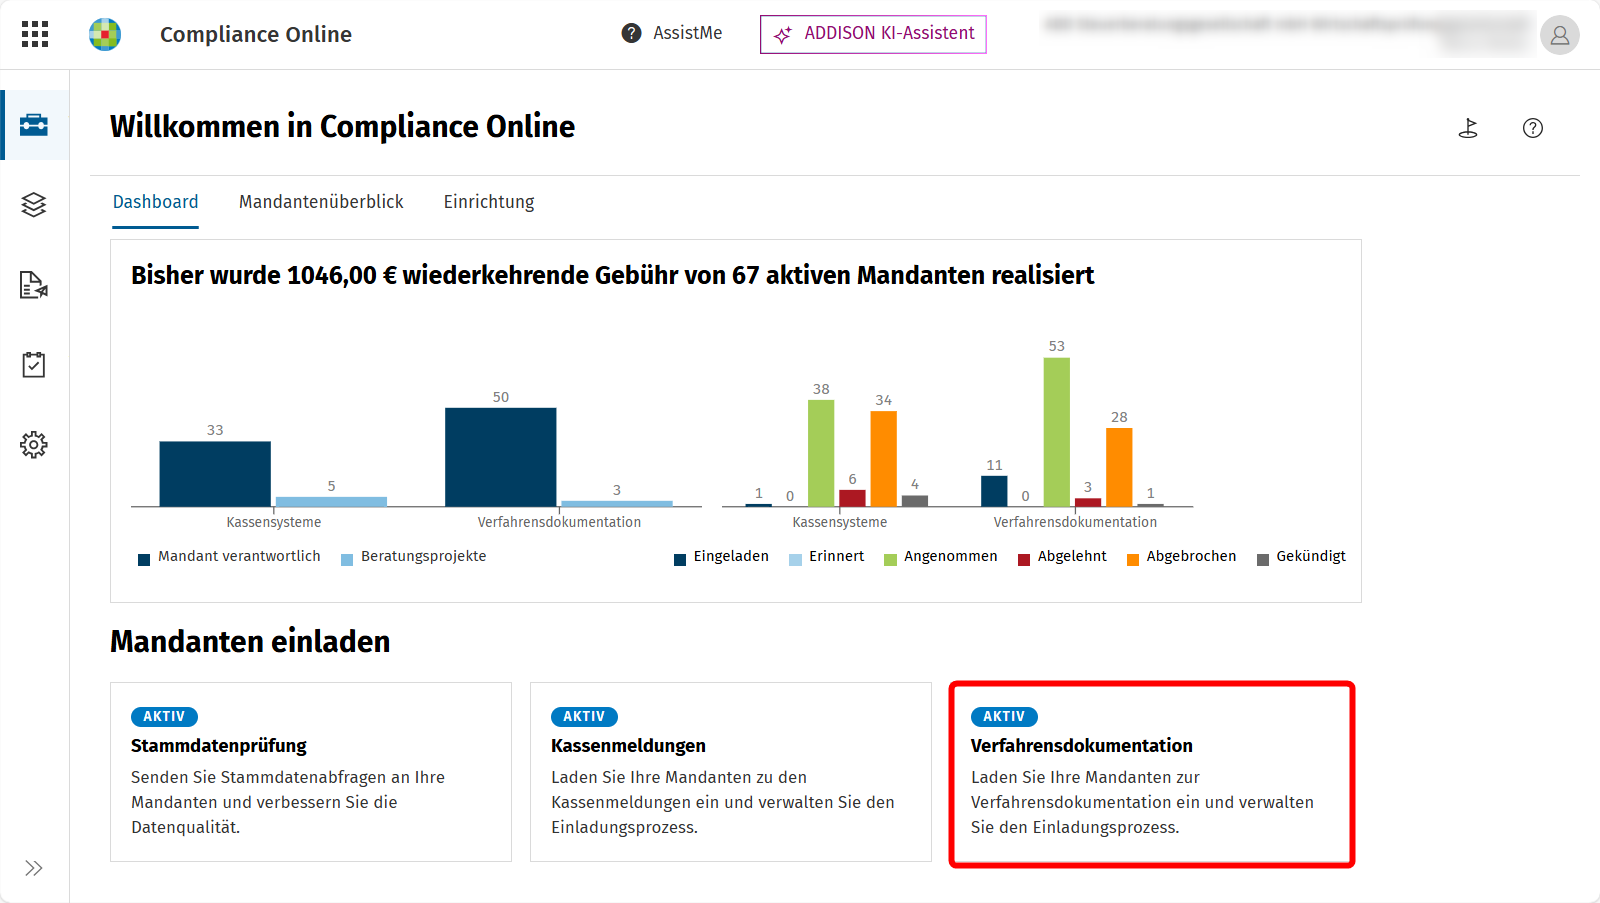Viewport: 1600px width, 903px height.
Task: Open the clipboard checklist sidebar icon
Action: coord(34,365)
